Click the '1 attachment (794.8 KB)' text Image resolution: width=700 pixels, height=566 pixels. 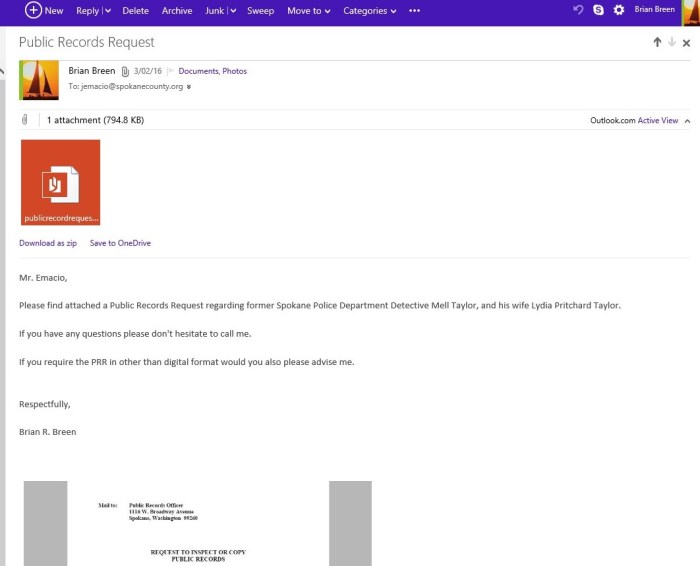click(x=96, y=120)
